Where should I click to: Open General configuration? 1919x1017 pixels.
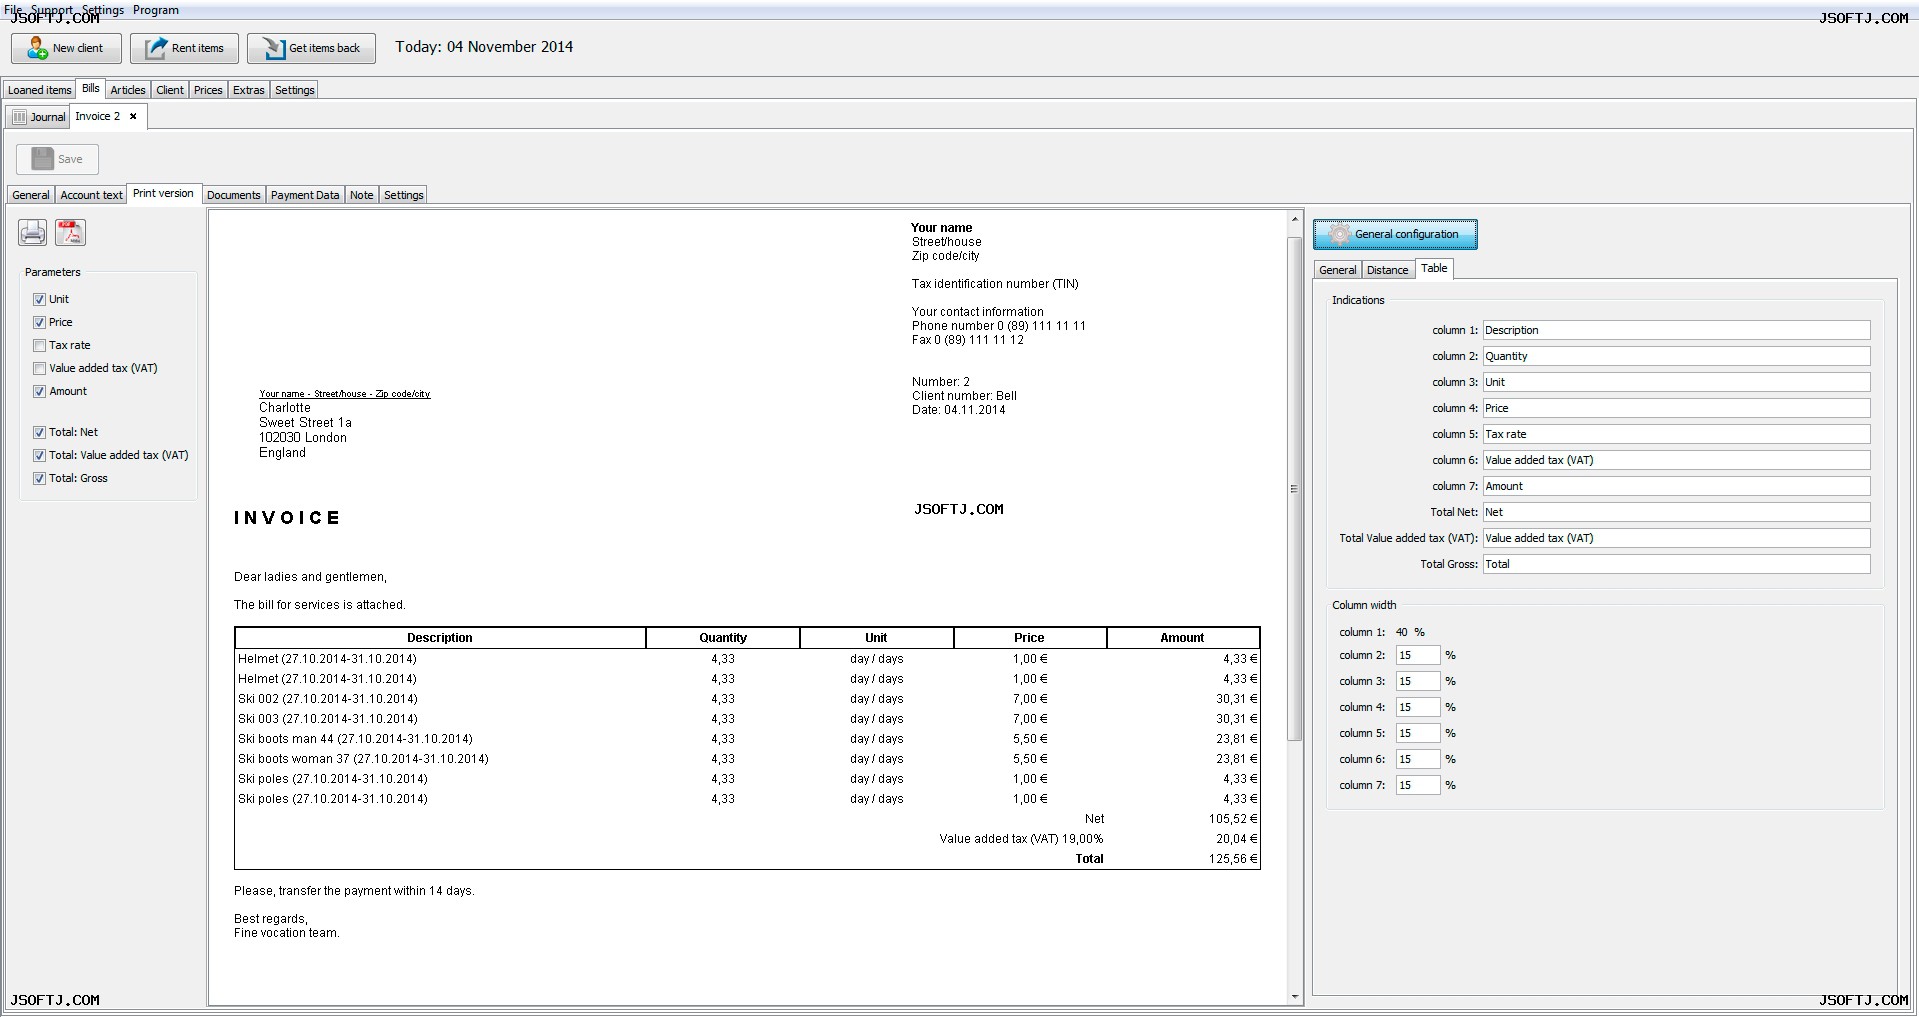(x=1395, y=234)
